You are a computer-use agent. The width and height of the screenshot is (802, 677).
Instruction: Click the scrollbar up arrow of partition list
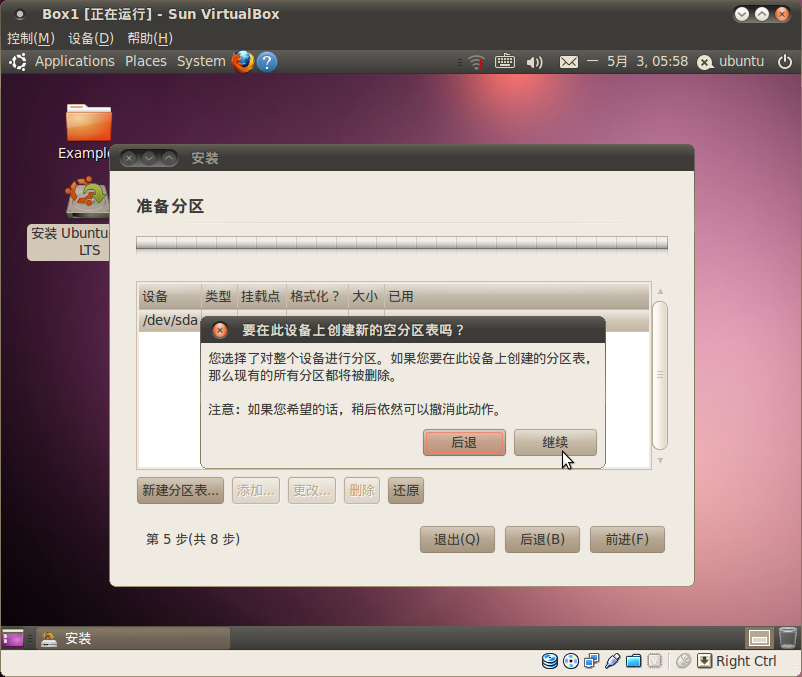[x=660, y=291]
